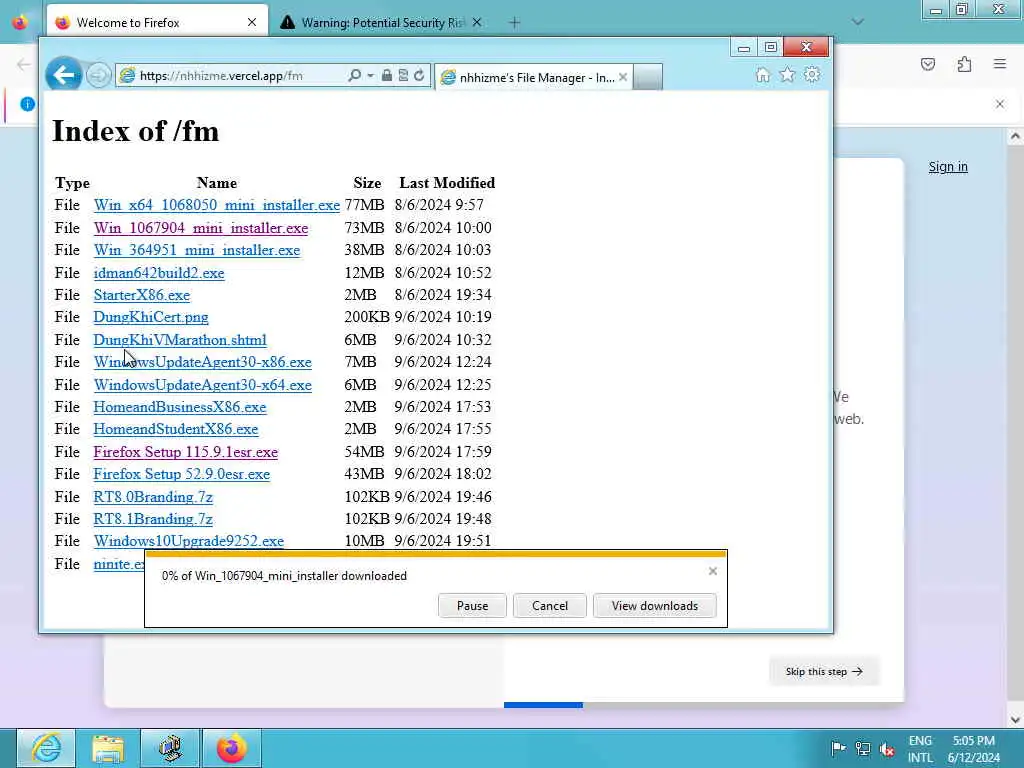Viewport: 1024px width, 768px height.
Task: Open Win_1067904_mini_installer.exe link
Action: coord(201,228)
